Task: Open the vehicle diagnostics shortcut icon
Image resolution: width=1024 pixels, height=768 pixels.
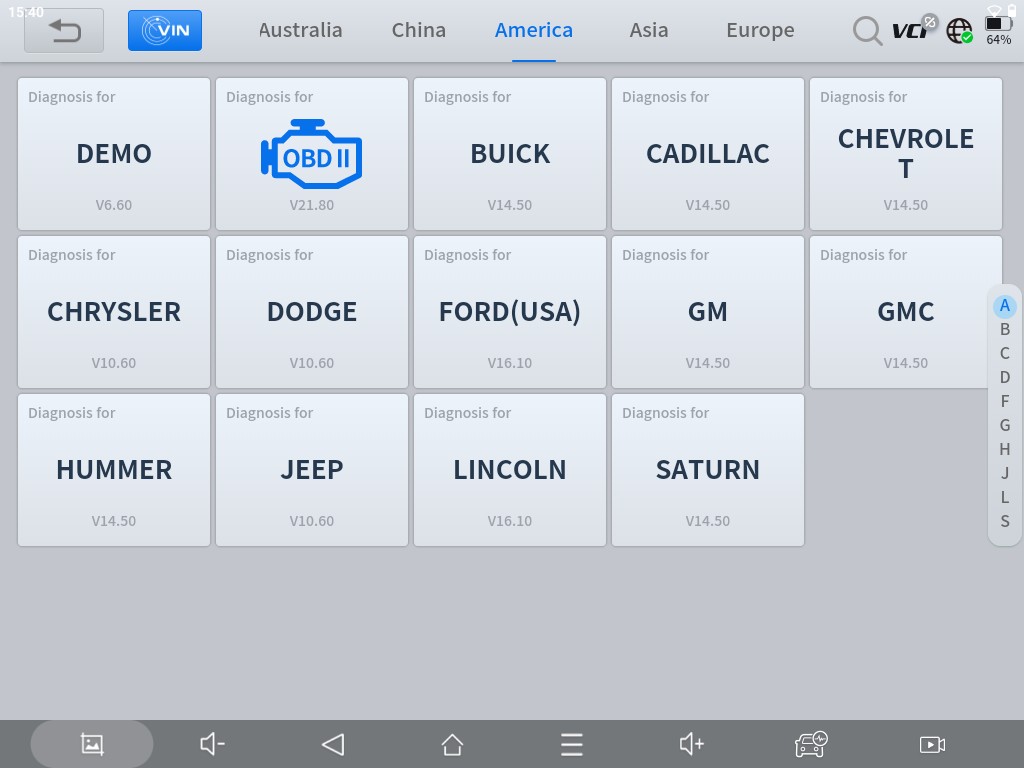Action: coord(811,744)
